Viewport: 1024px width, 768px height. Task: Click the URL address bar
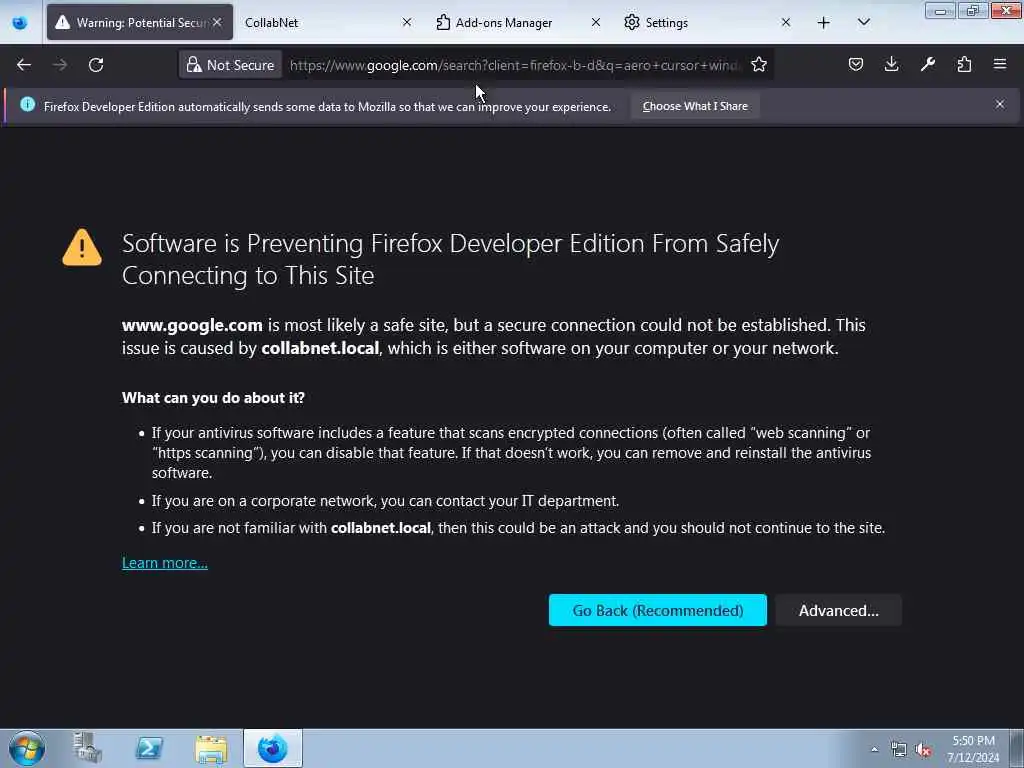514,65
